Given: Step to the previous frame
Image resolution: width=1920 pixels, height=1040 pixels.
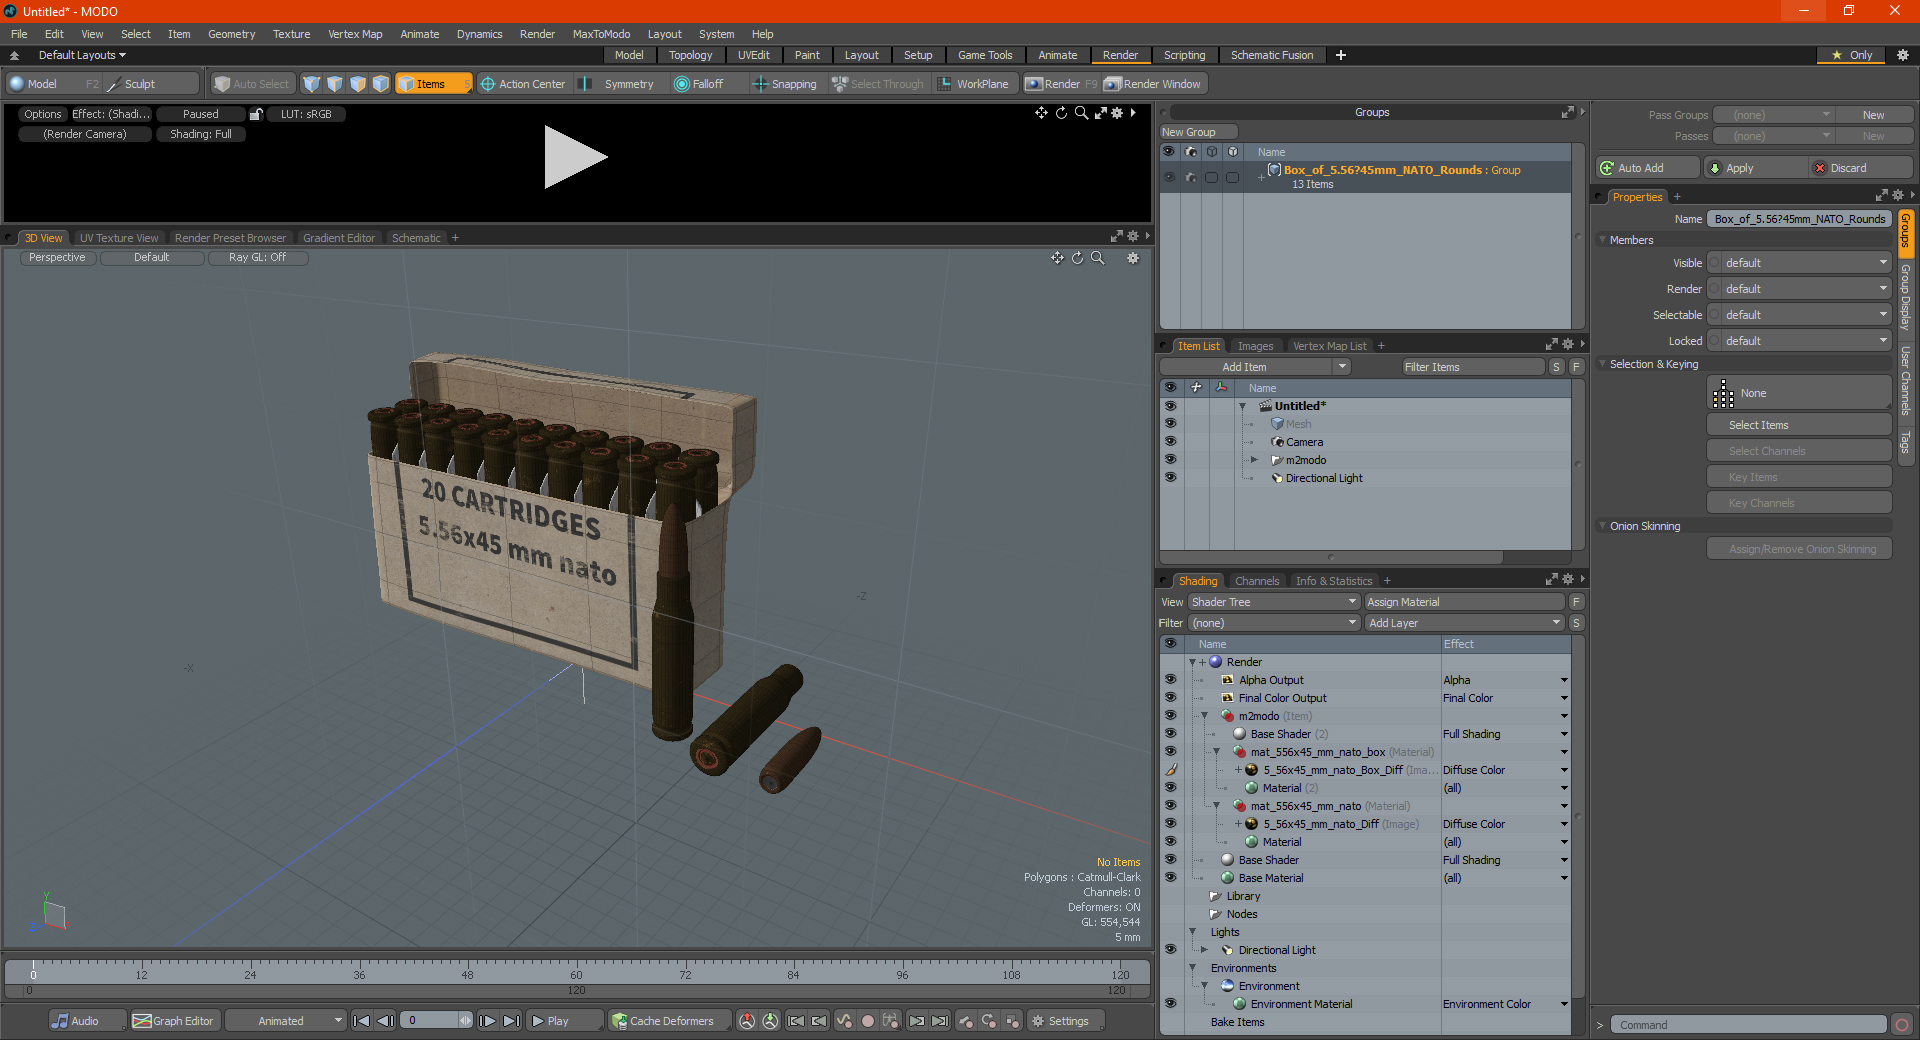Looking at the screenshot, I should pos(385,1021).
